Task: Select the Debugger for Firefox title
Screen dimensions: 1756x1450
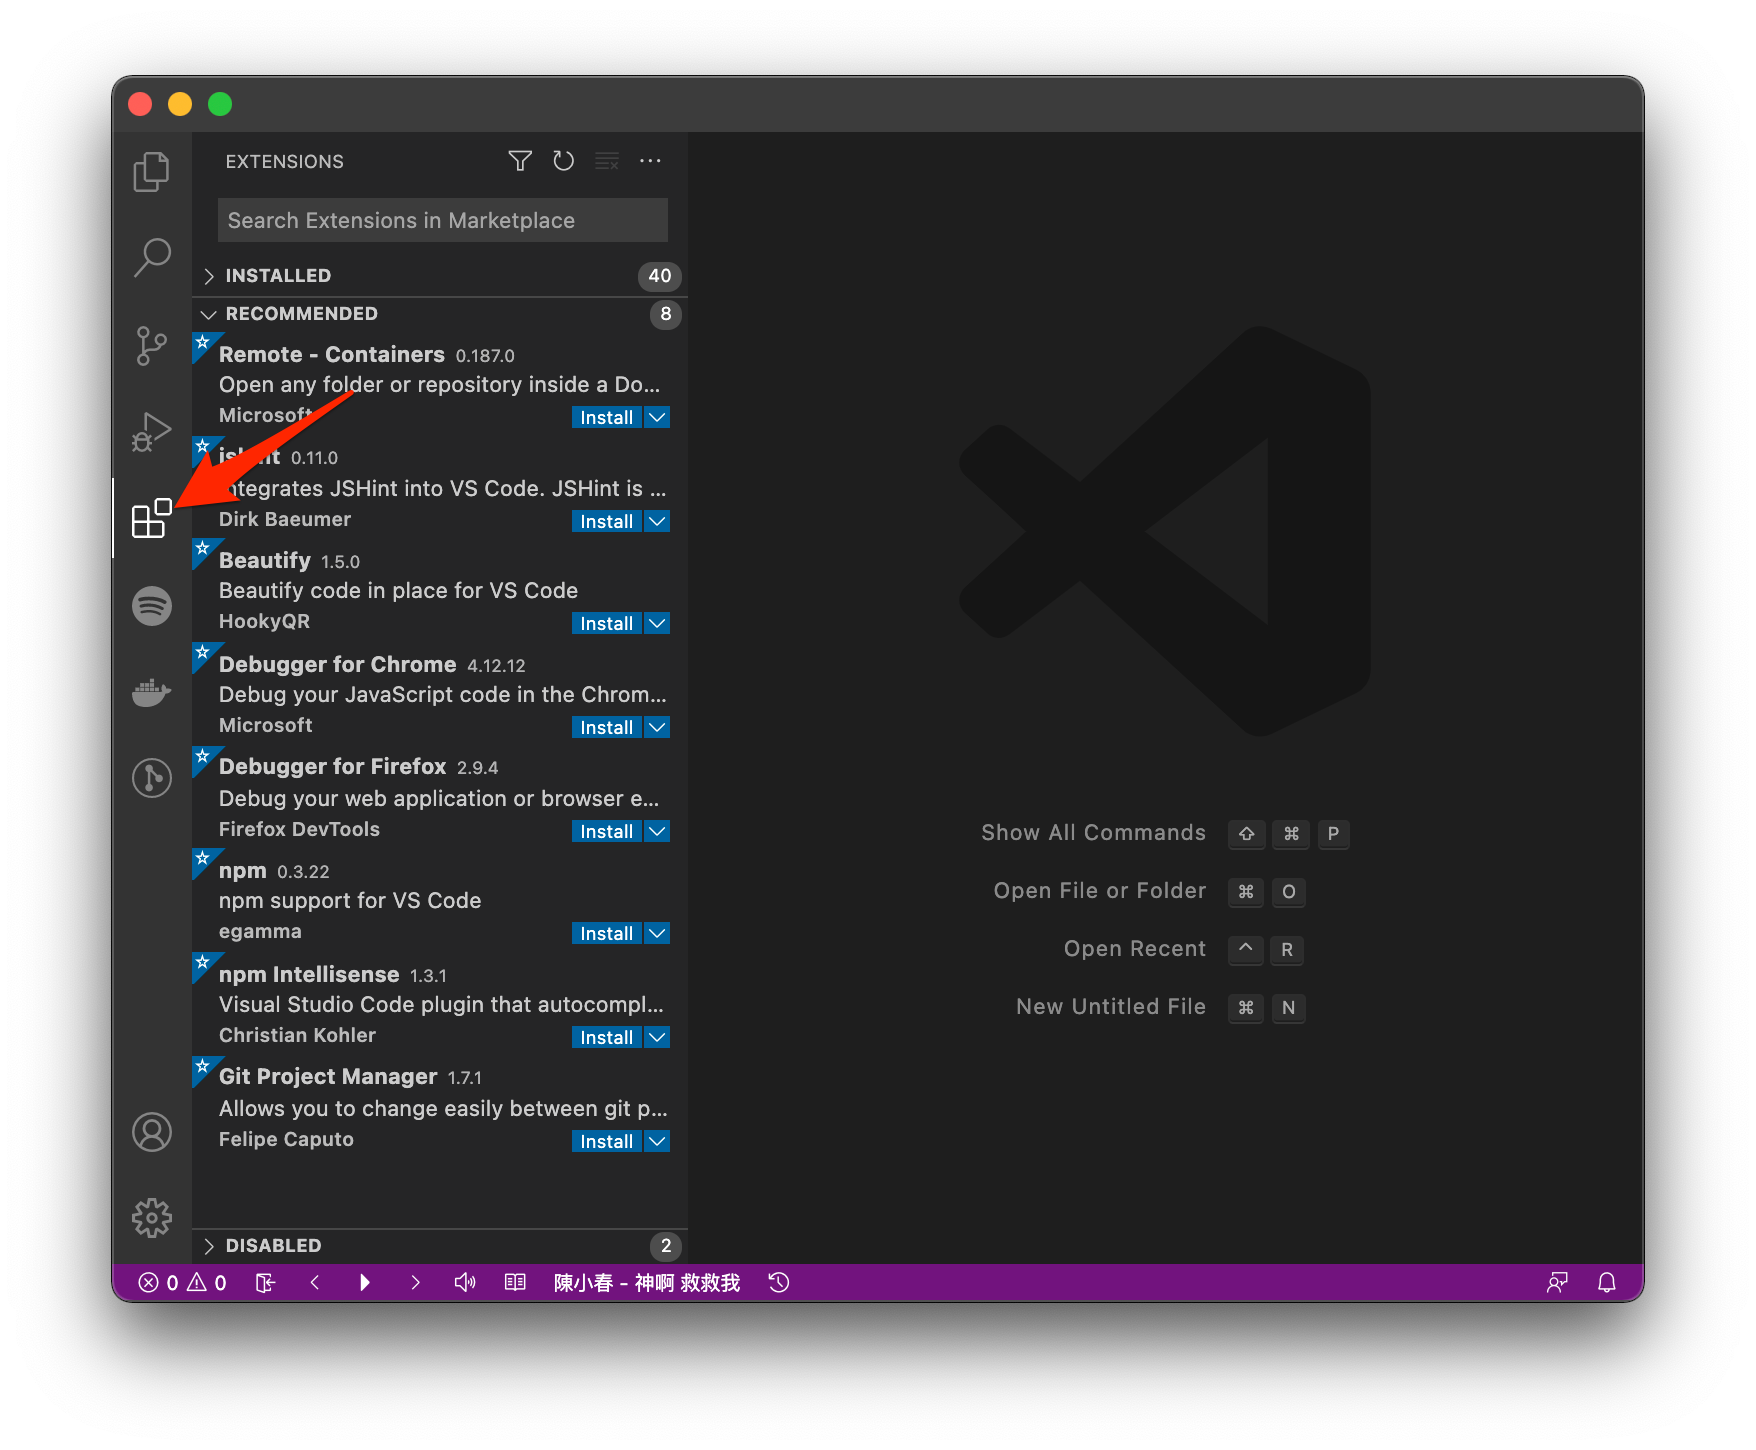Action: (333, 767)
